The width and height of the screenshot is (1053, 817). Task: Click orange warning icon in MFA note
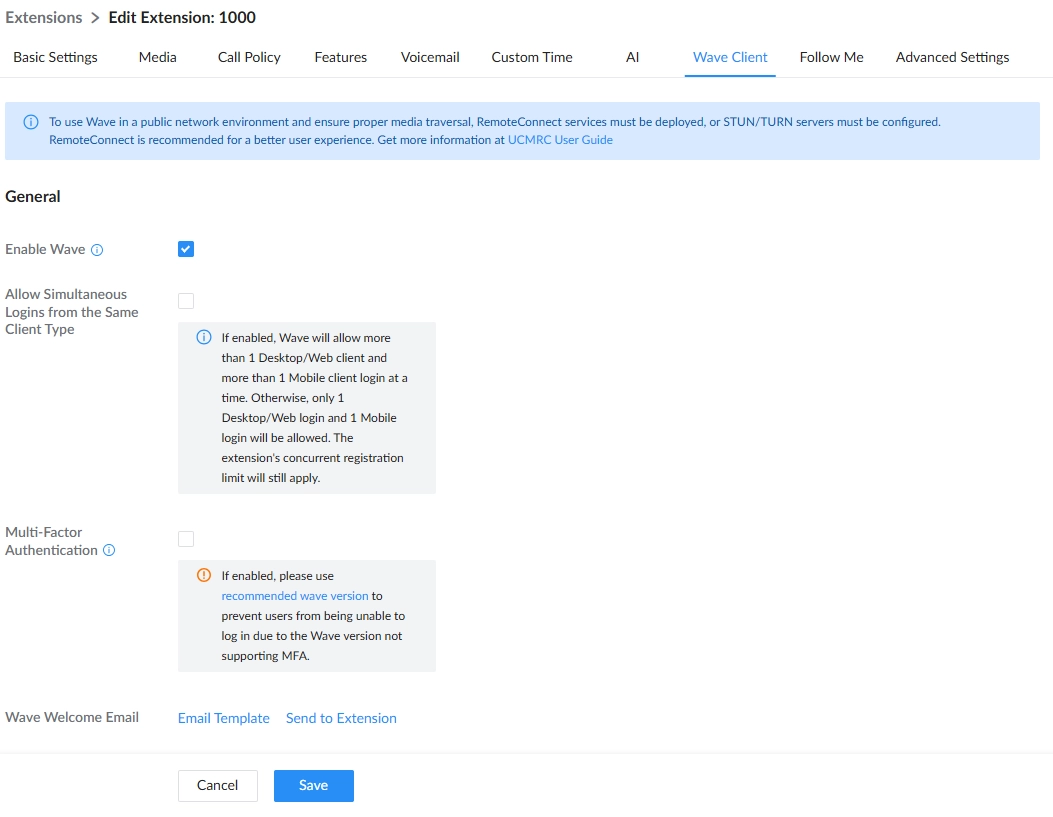pos(203,575)
